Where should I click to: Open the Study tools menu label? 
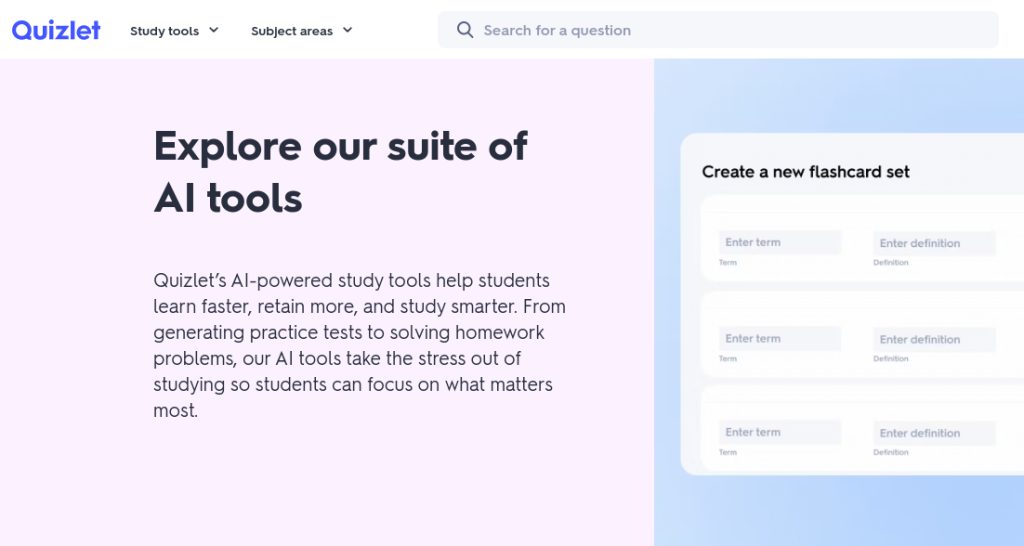point(164,31)
